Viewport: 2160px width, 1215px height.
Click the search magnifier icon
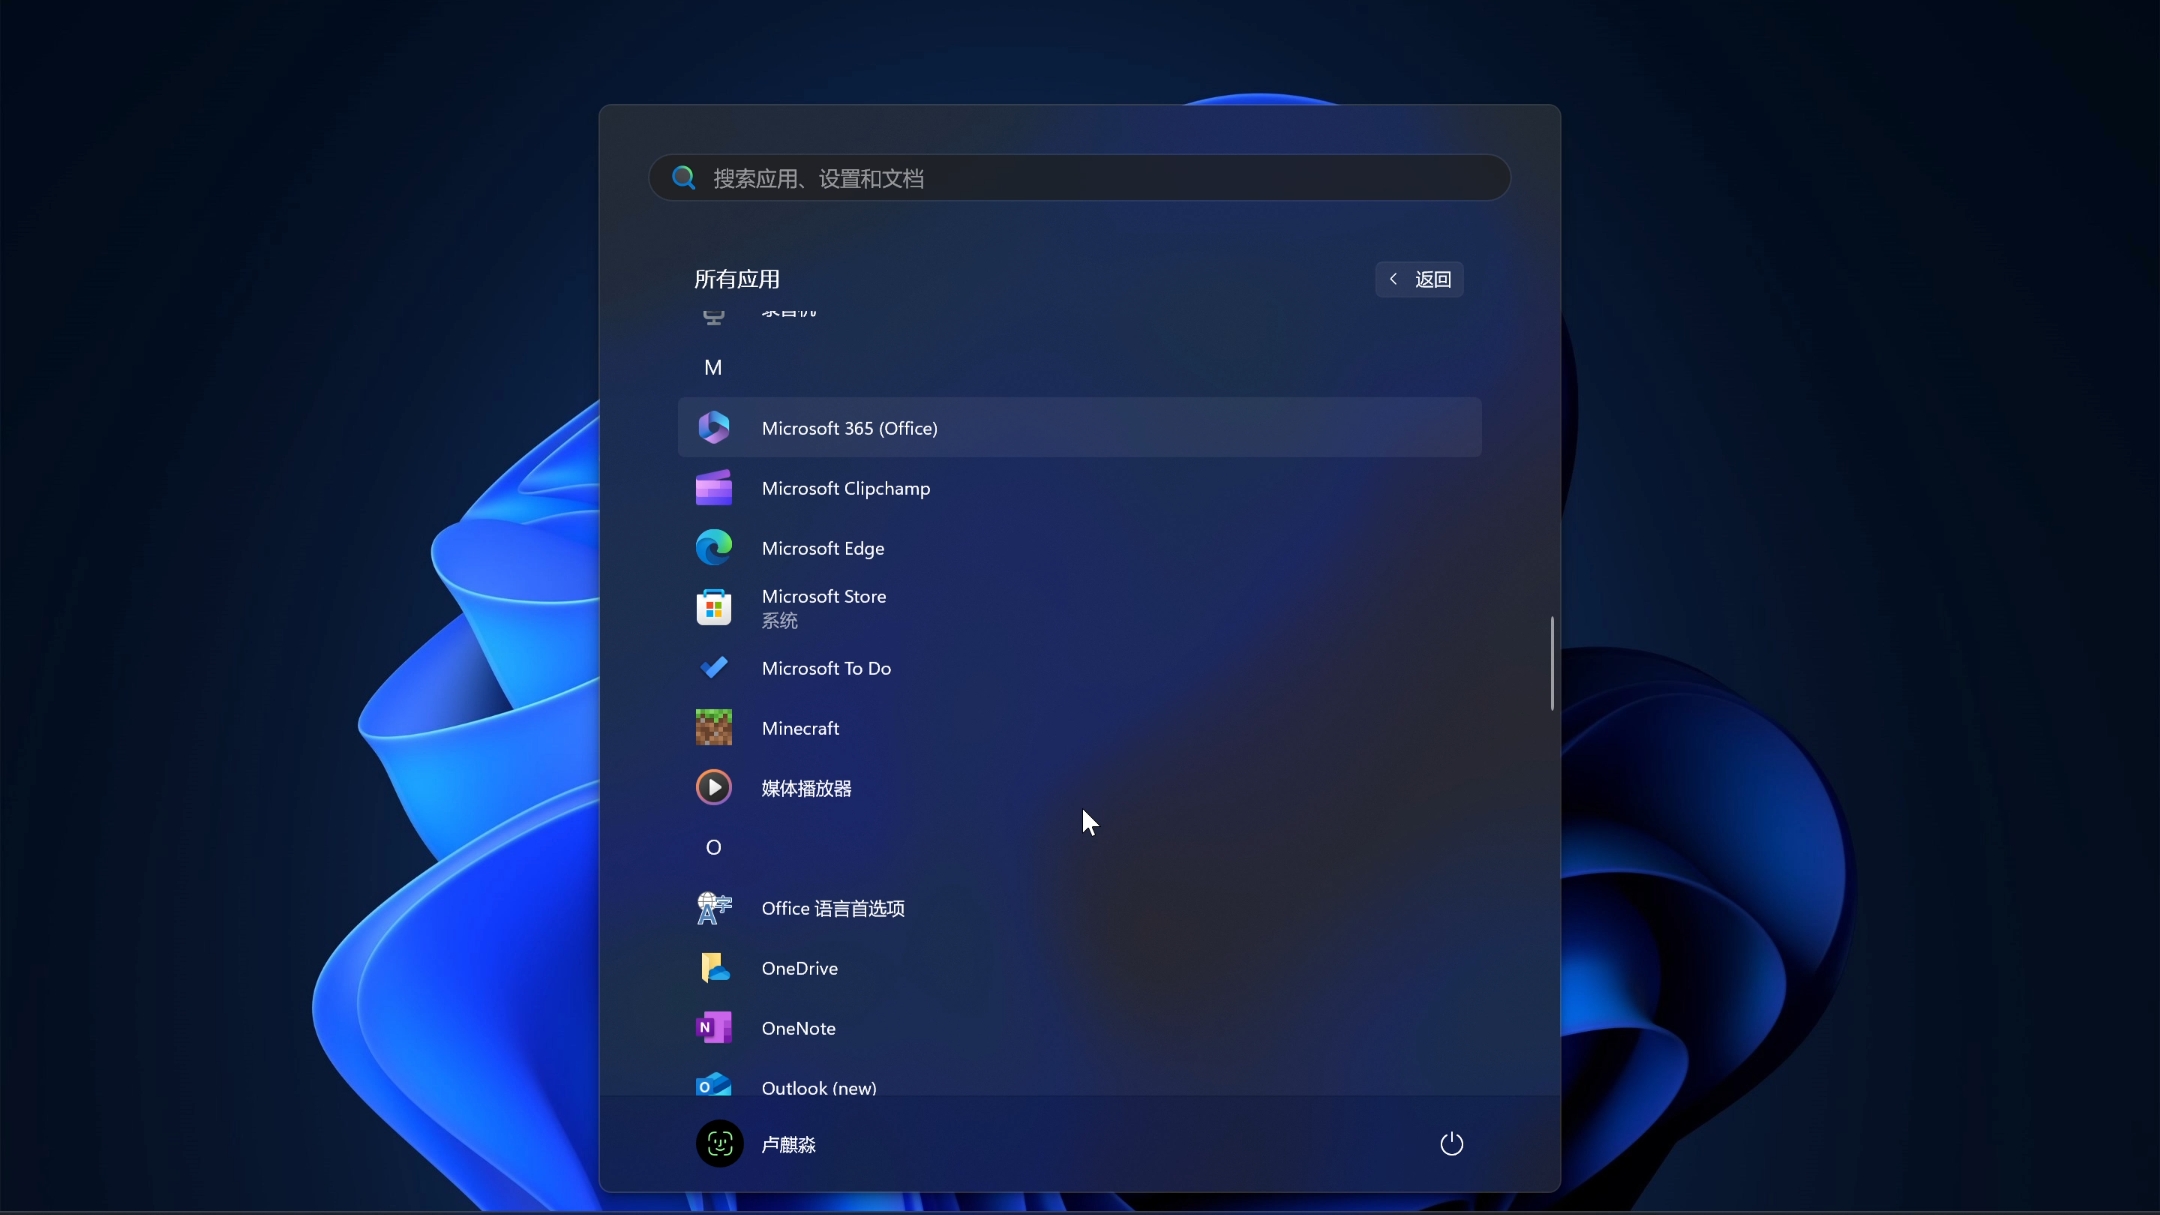[x=683, y=178]
